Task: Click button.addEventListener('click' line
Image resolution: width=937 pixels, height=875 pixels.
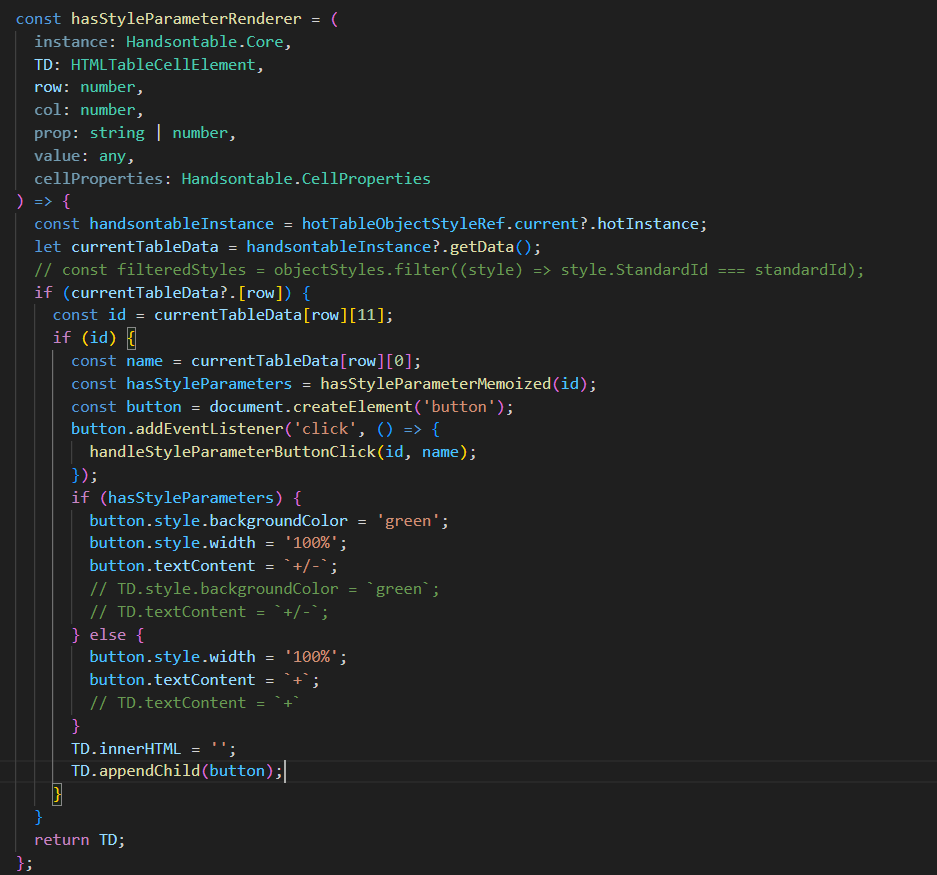Action: click(255, 429)
